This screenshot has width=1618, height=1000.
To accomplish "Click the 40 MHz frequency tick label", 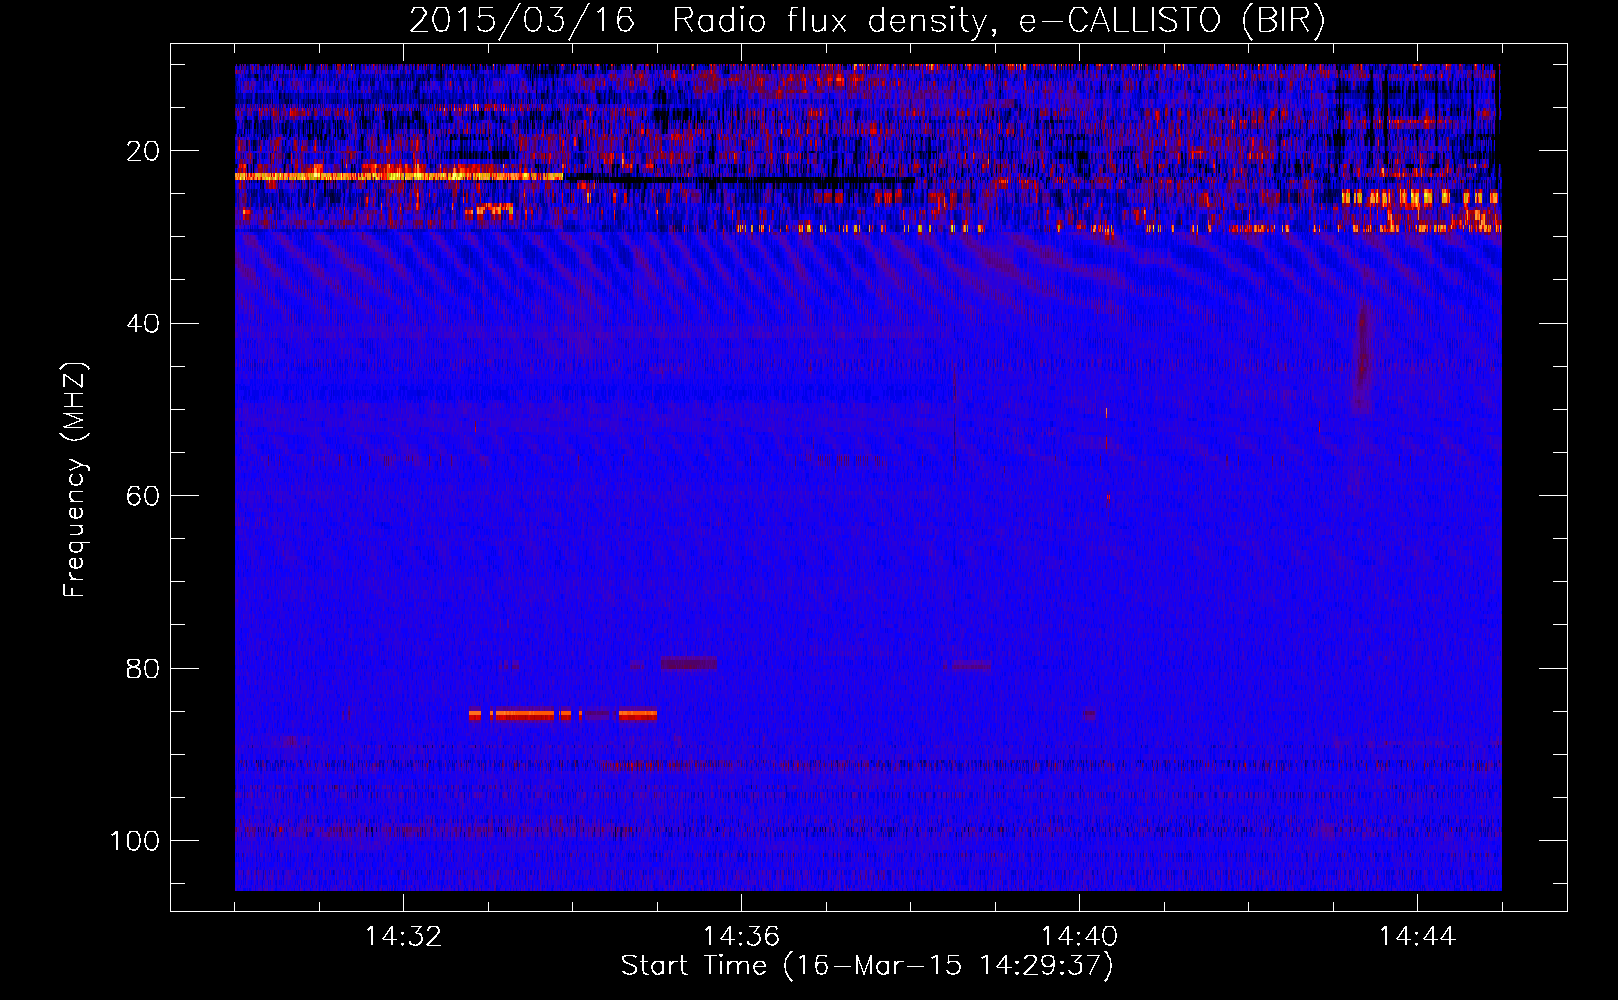I will pos(143,324).
